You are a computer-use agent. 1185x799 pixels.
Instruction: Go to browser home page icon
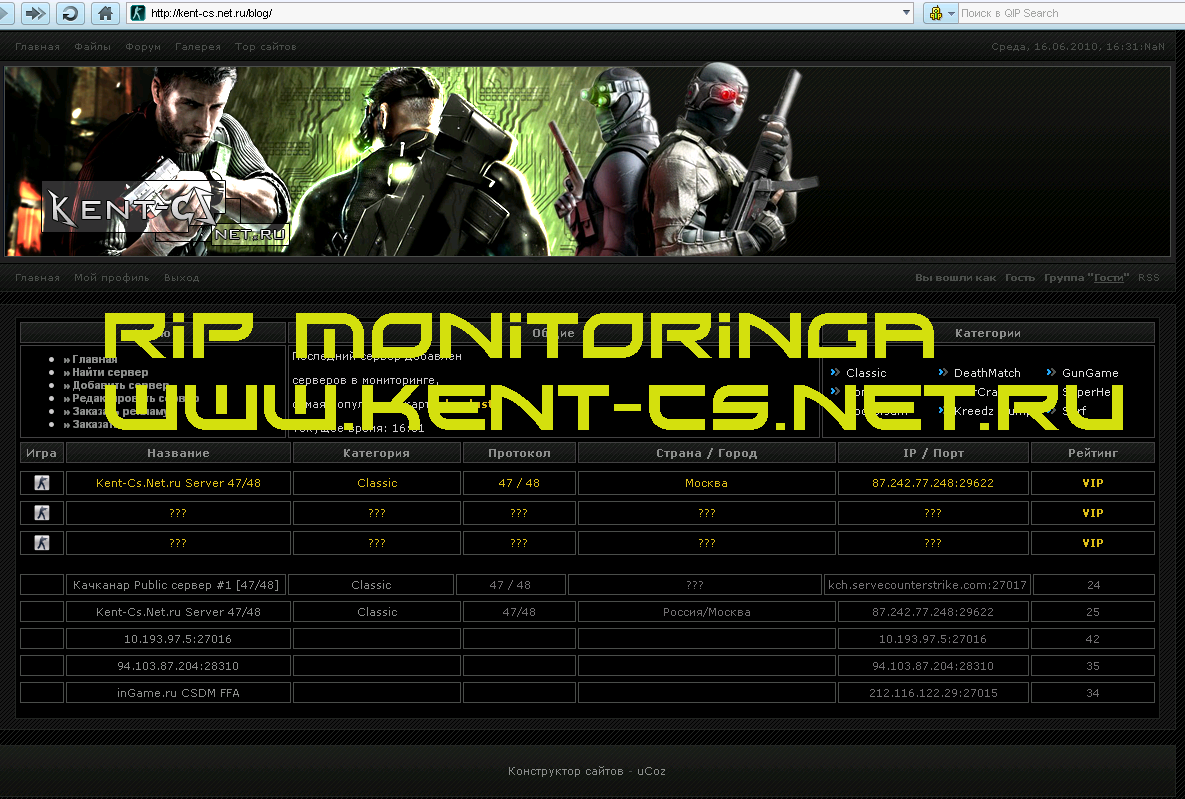click(x=105, y=13)
